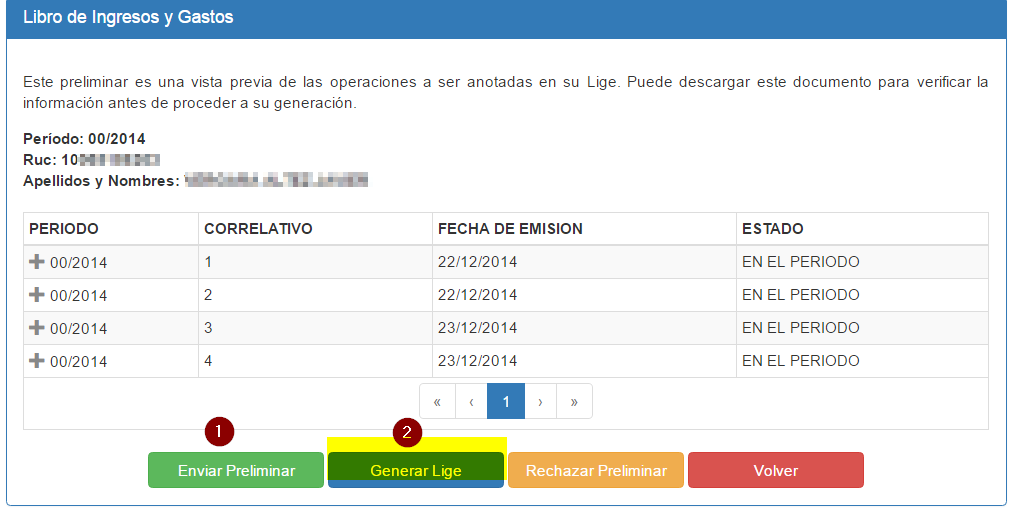Expand the row with correlativo 4
Screen dimensions: 1017x526
(37, 361)
